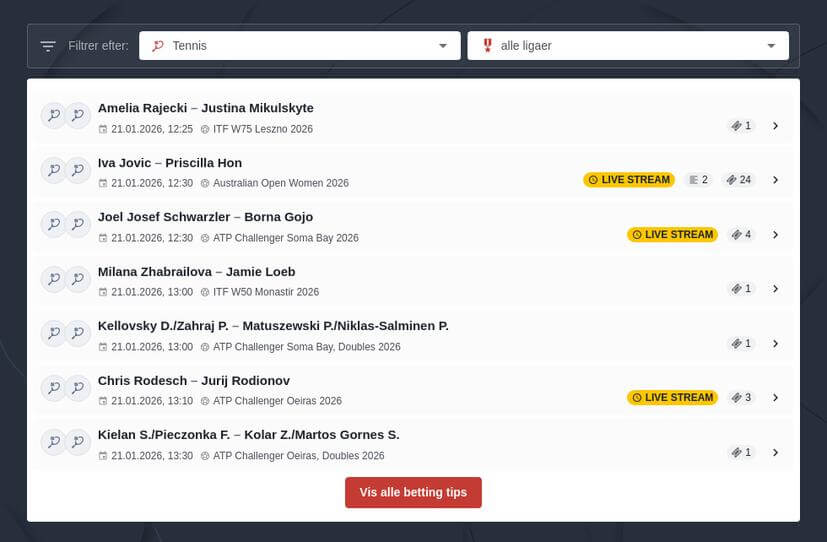Click racket avatar for Joel Josef Schwarzler
The image size is (827, 542).
54,224
